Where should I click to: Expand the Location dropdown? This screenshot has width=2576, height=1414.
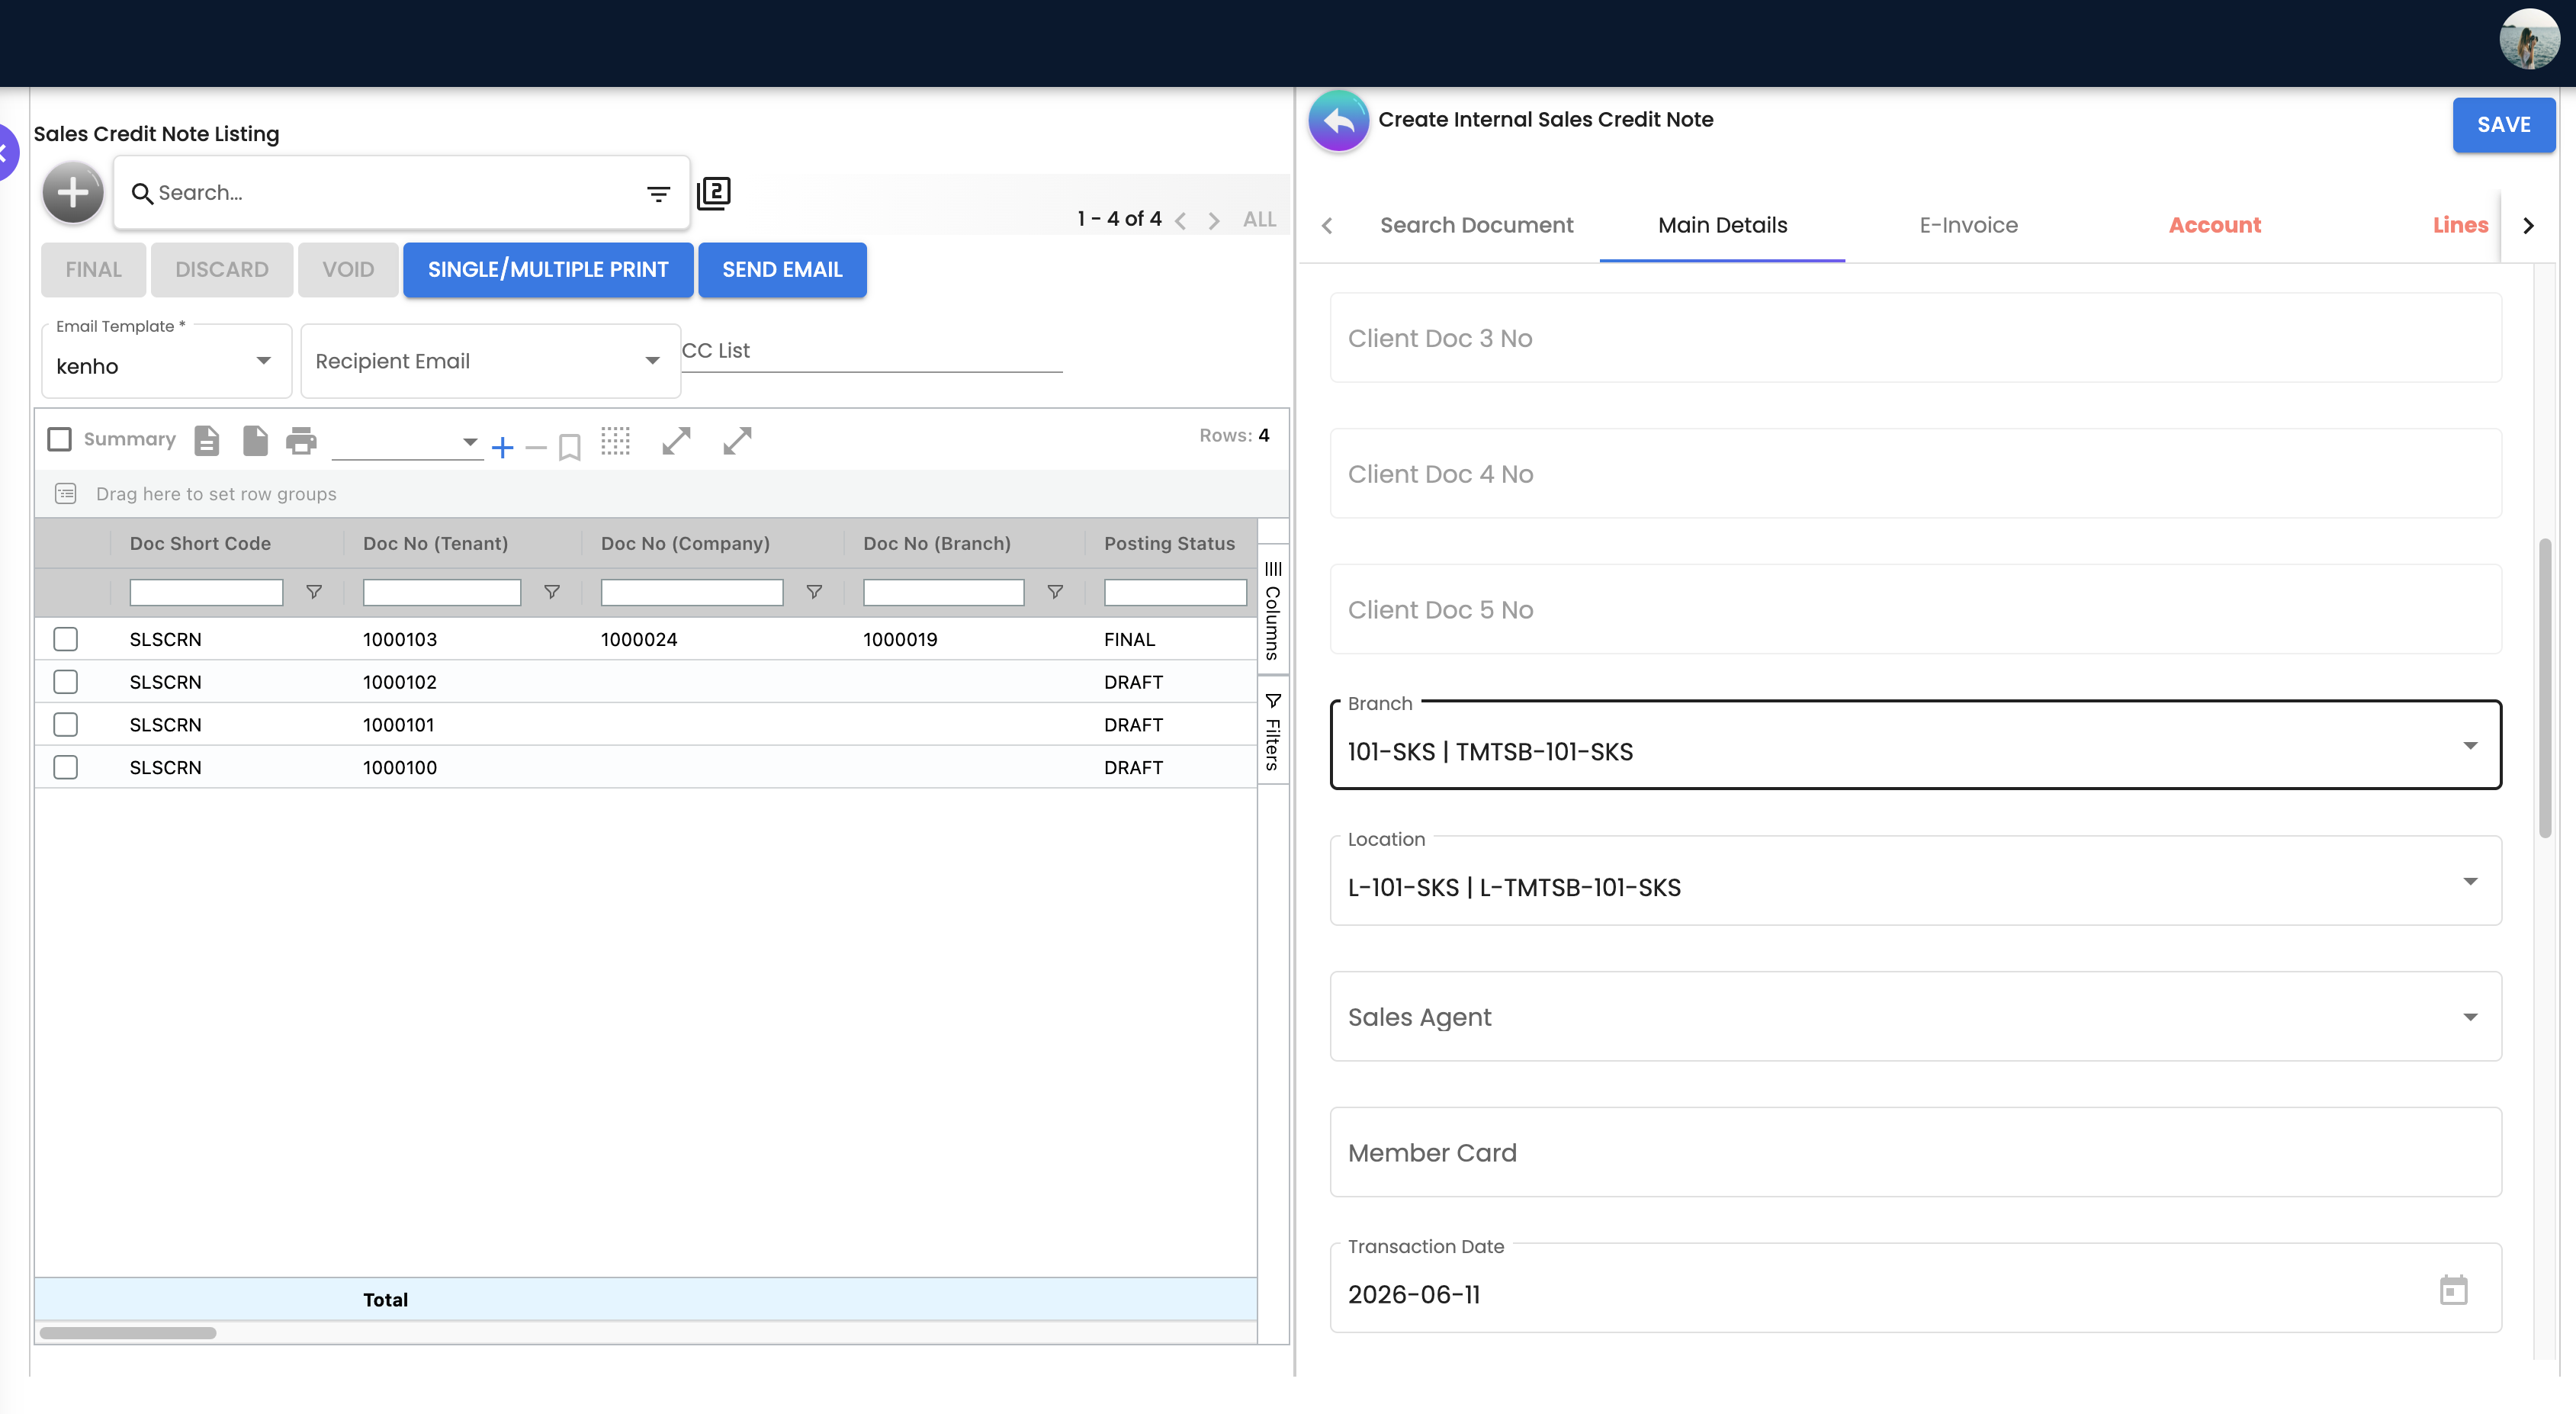point(1916,881)
